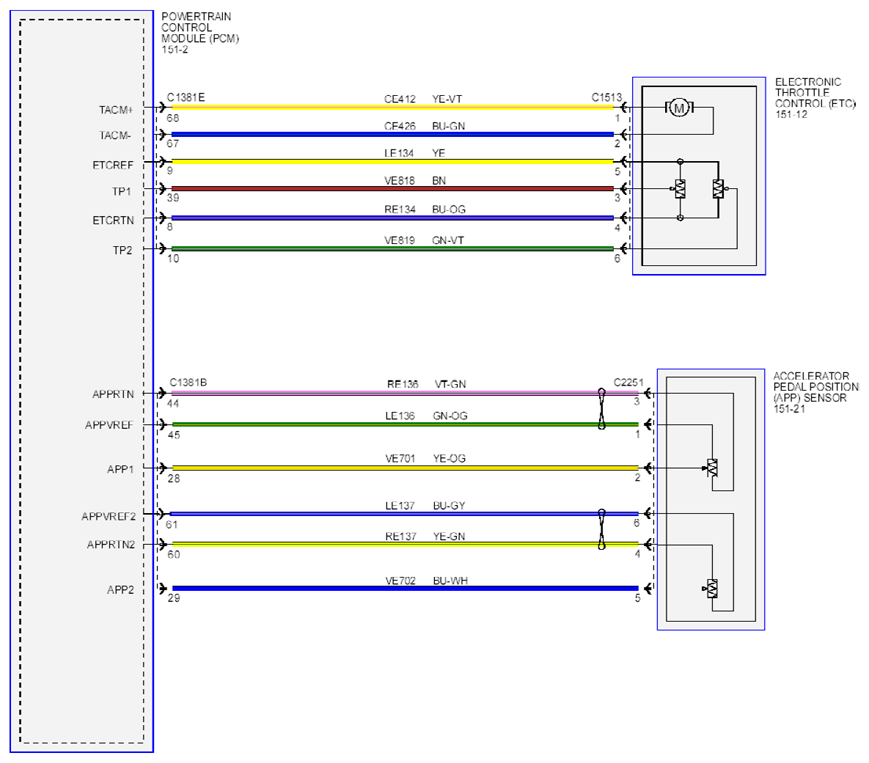Click the YE-VT wire color code

pos(447,99)
